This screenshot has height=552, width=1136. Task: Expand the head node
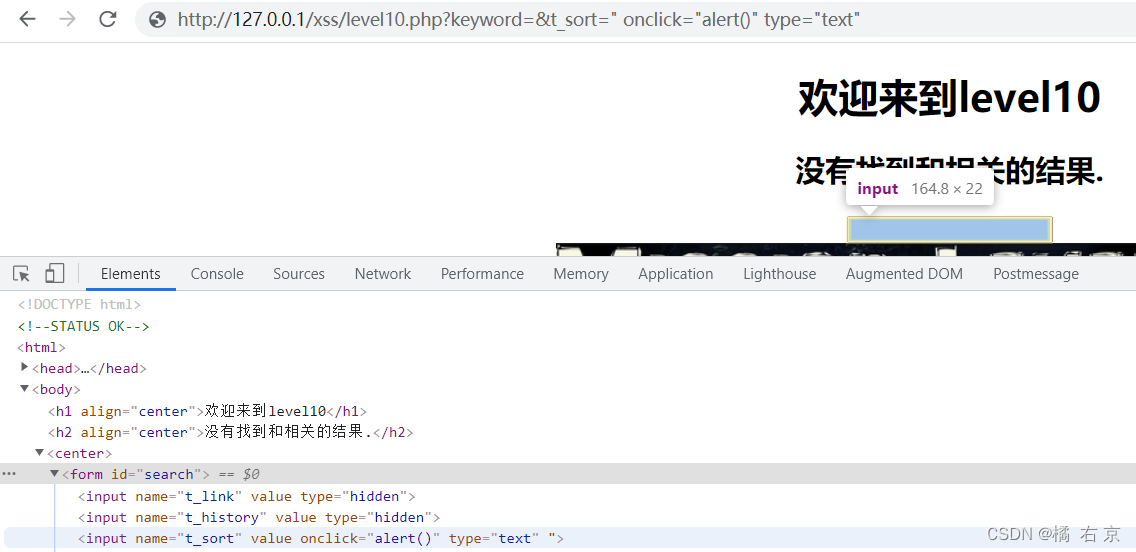[x=25, y=367]
